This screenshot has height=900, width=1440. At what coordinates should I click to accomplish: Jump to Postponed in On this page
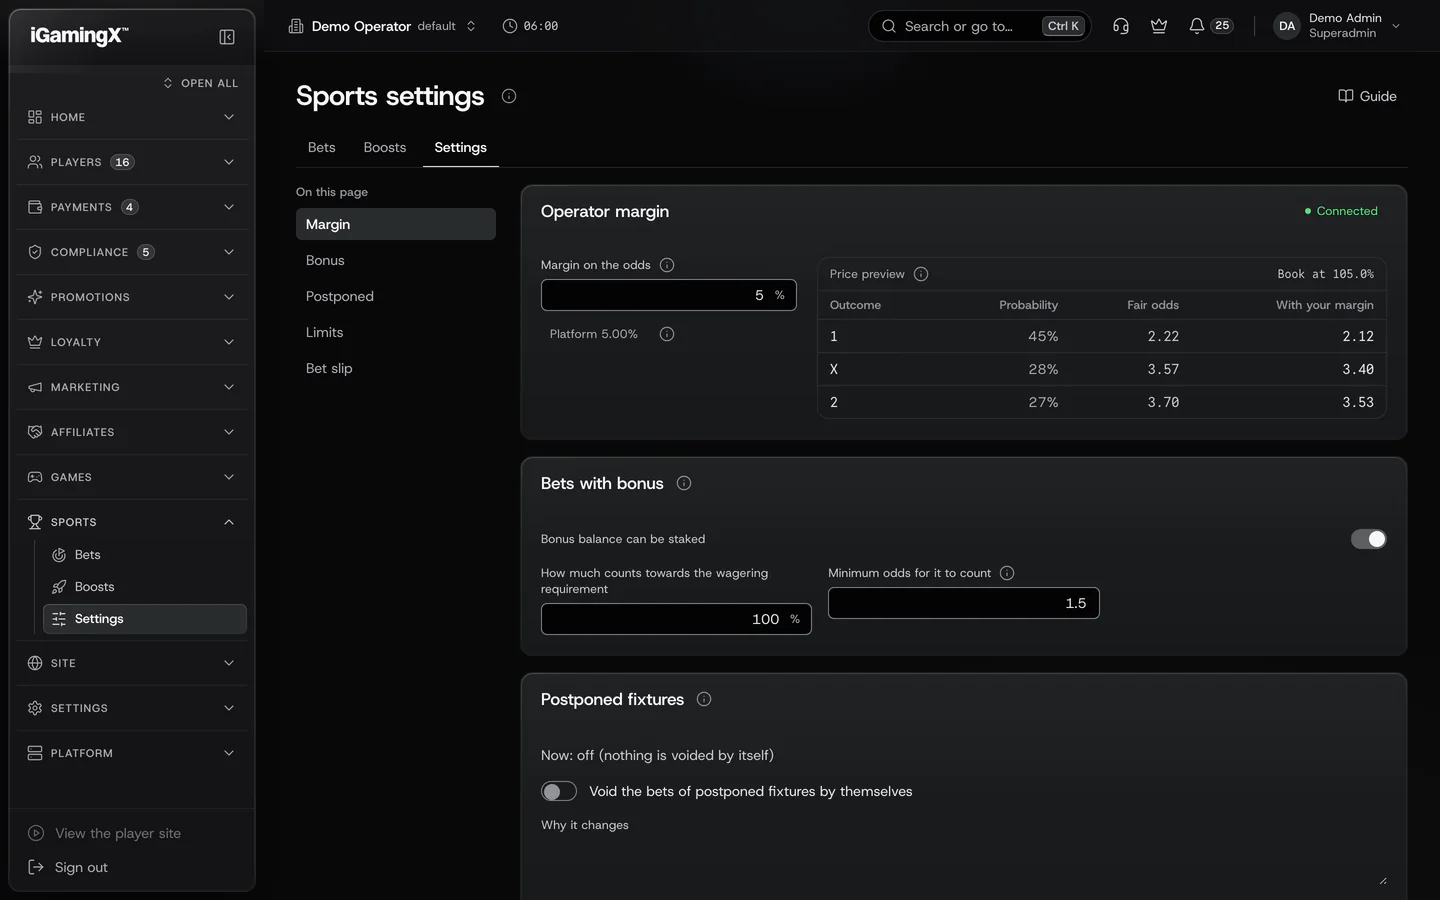click(x=396, y=296)
